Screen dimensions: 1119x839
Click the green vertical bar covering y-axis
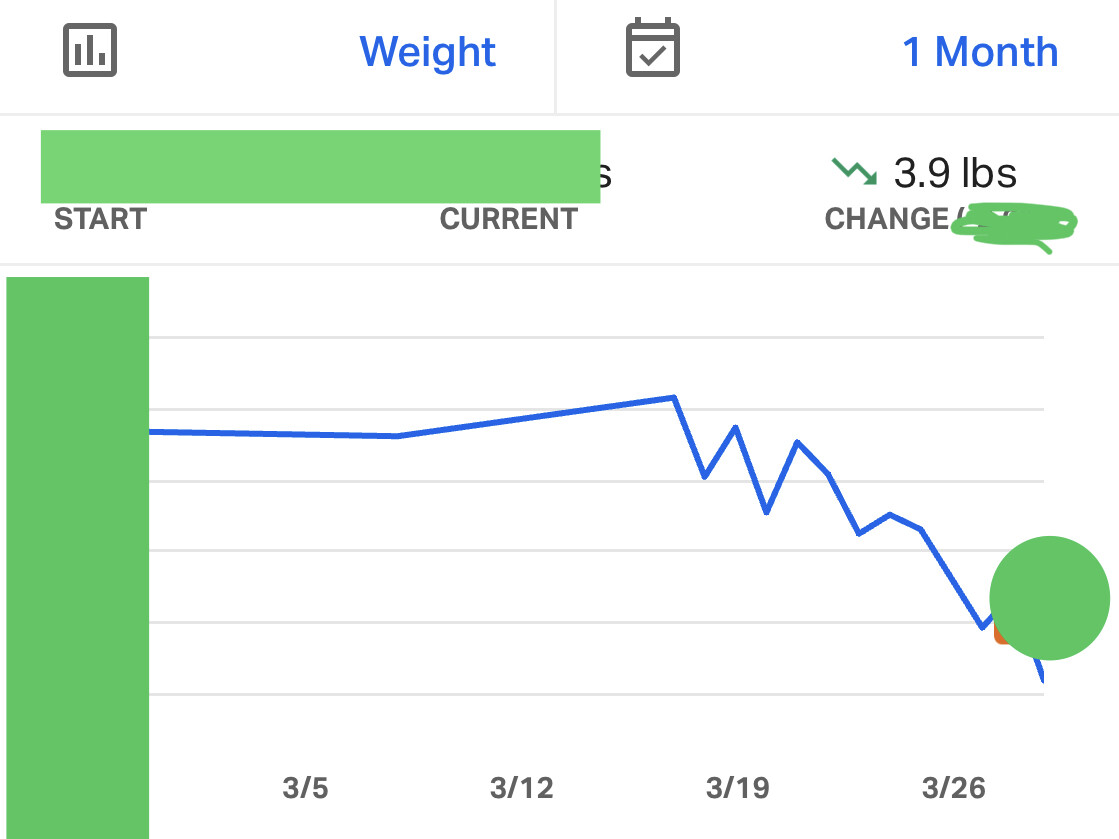(x=78, y=558)
